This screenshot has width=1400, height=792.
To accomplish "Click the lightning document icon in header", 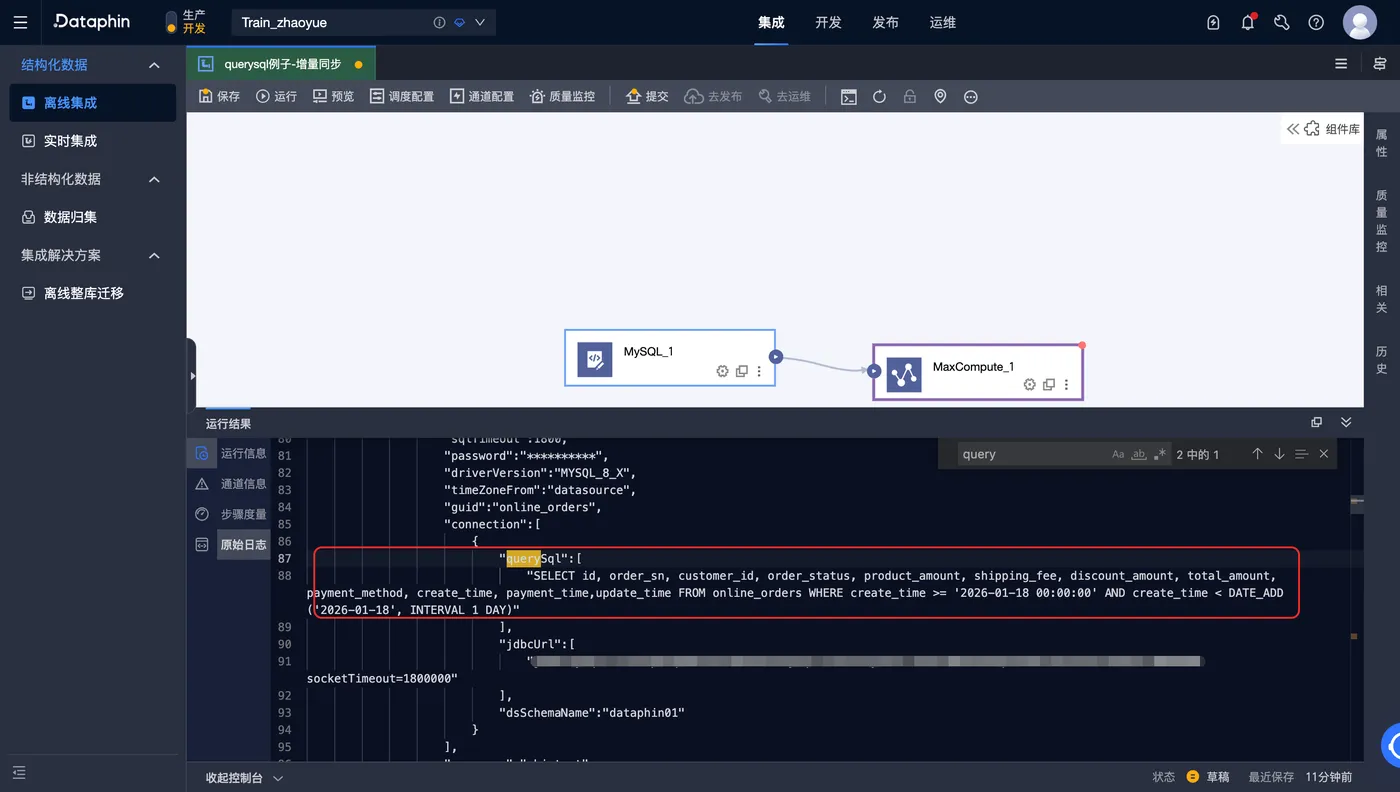I will pyautogui.click(x=1214, y=22).
